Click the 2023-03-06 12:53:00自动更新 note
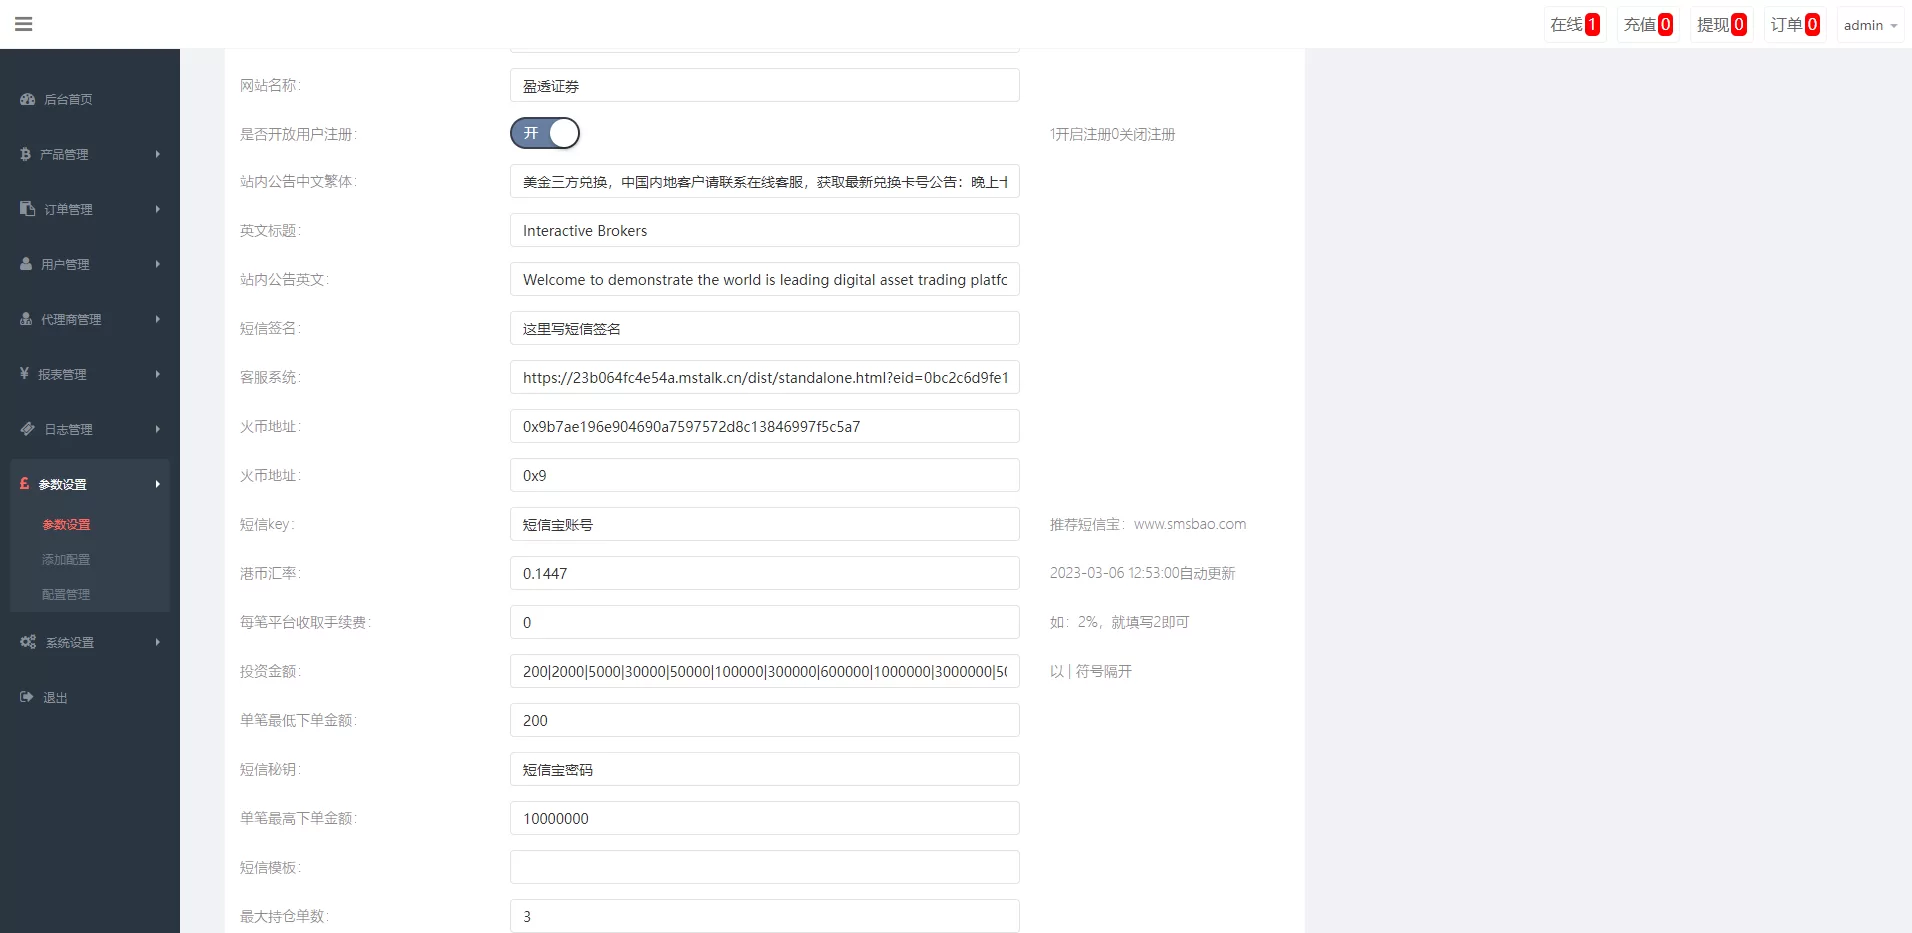 point(1142,573)
